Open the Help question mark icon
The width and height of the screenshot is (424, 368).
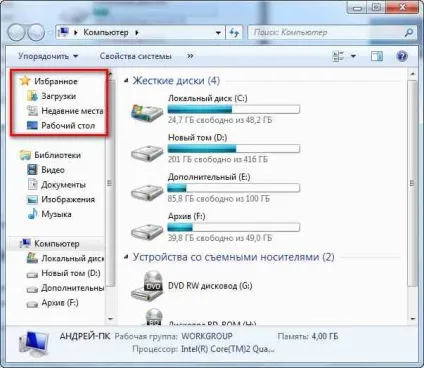click(x=402, y=56)
